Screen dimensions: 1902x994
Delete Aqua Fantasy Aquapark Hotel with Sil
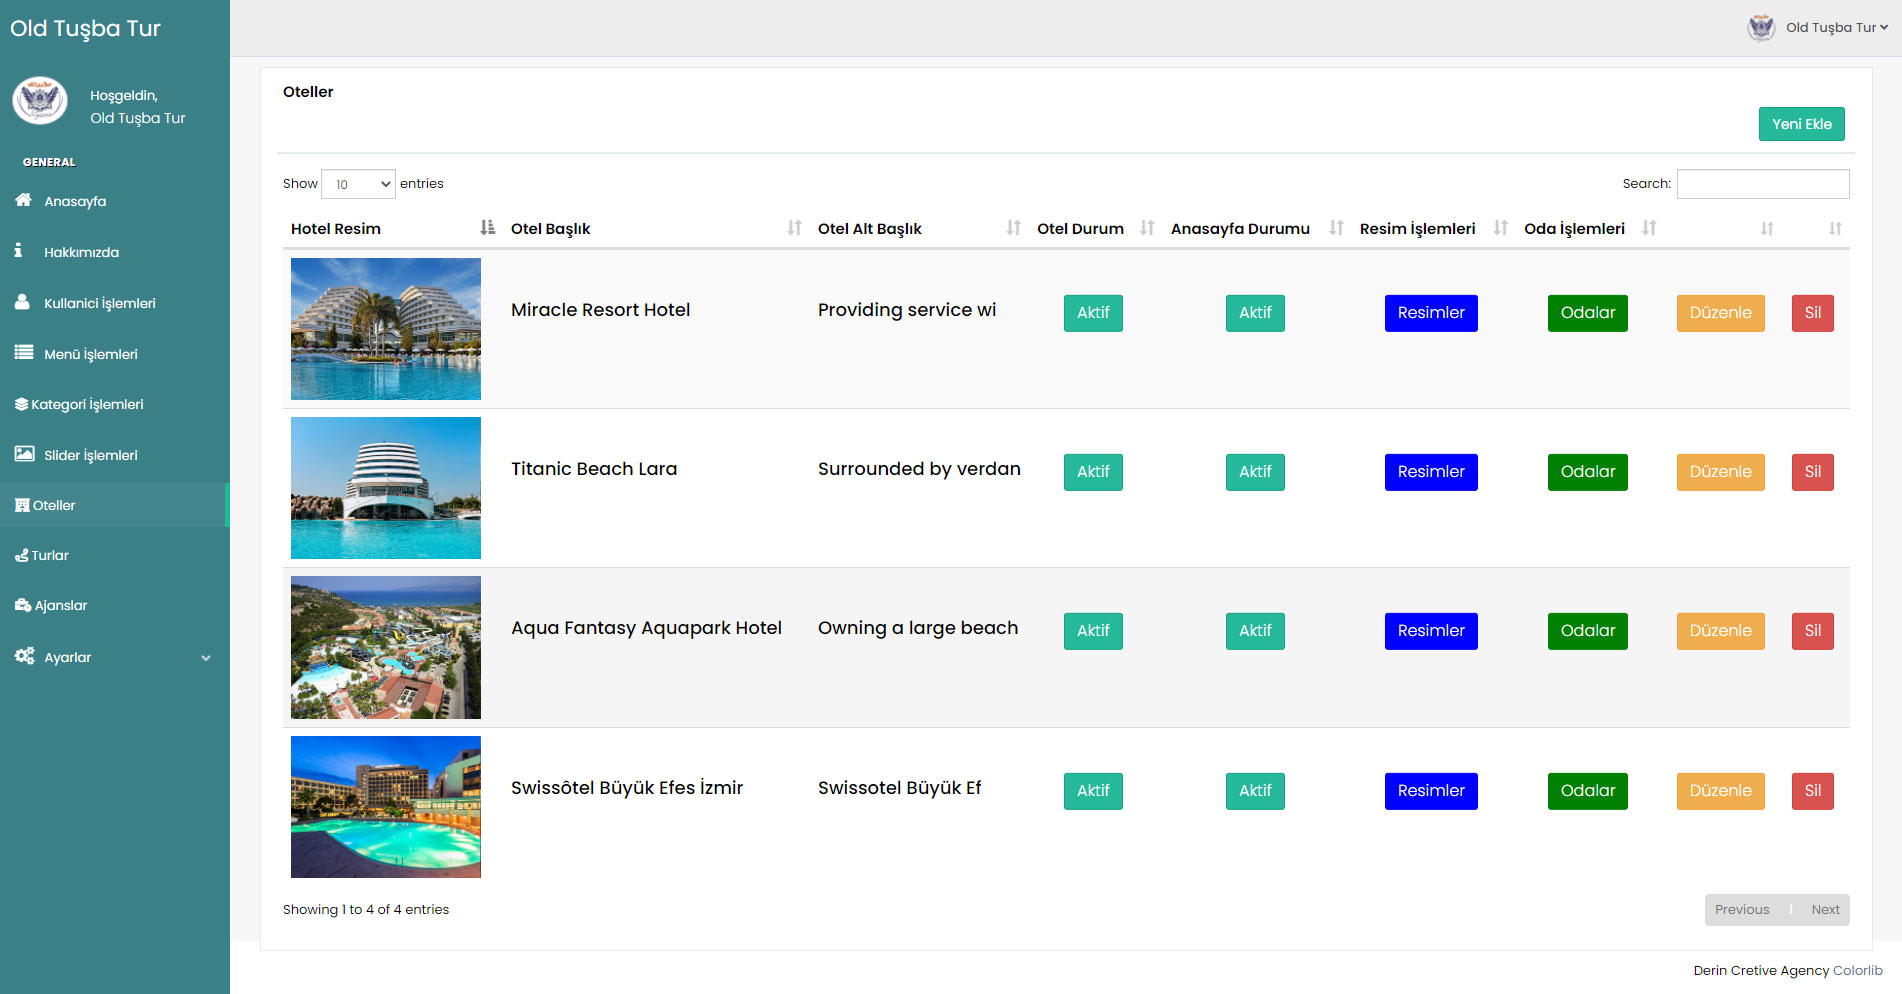point(1812,631)
